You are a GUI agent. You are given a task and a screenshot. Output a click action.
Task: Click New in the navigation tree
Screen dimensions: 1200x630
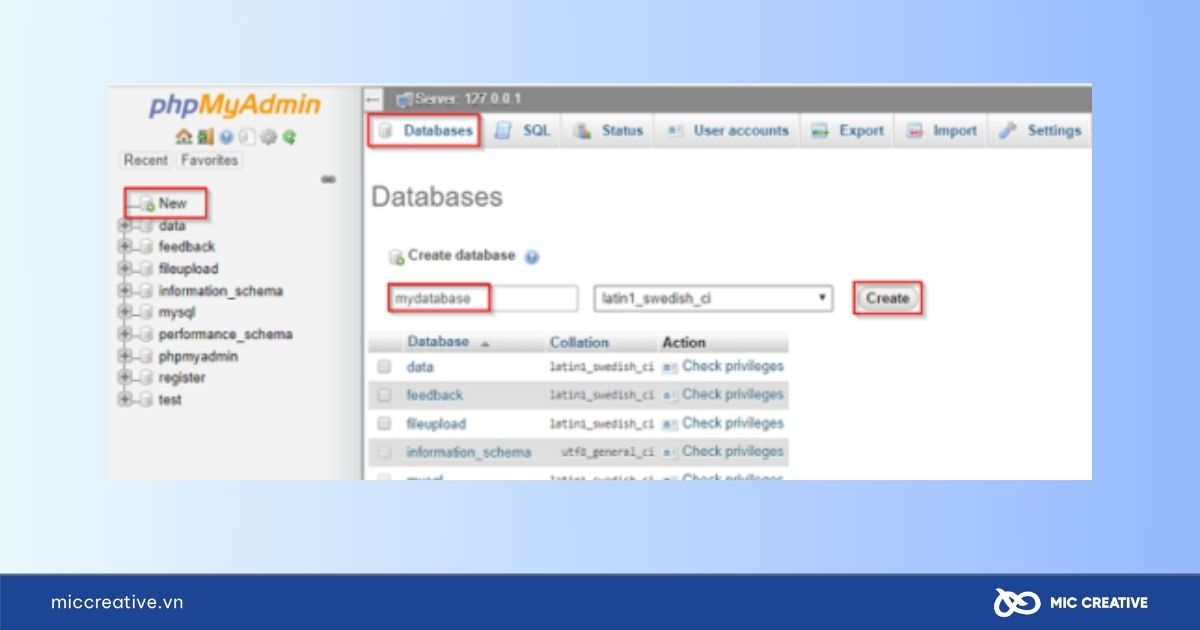(172, 203)
